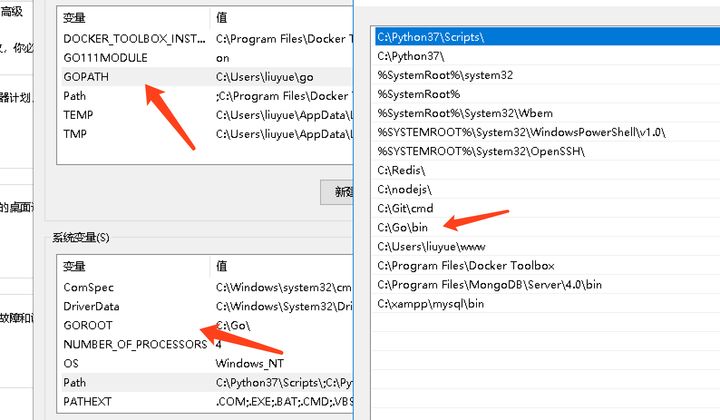Select C:\Redis\ path entry

coord(546,170)
